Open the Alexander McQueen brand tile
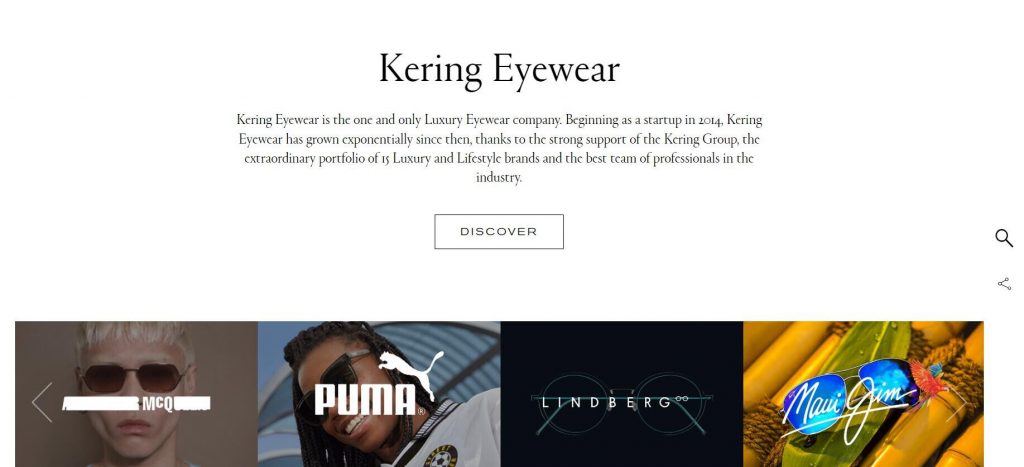Viewport: 1024px width, 467px height. click(x=136, y=394)
